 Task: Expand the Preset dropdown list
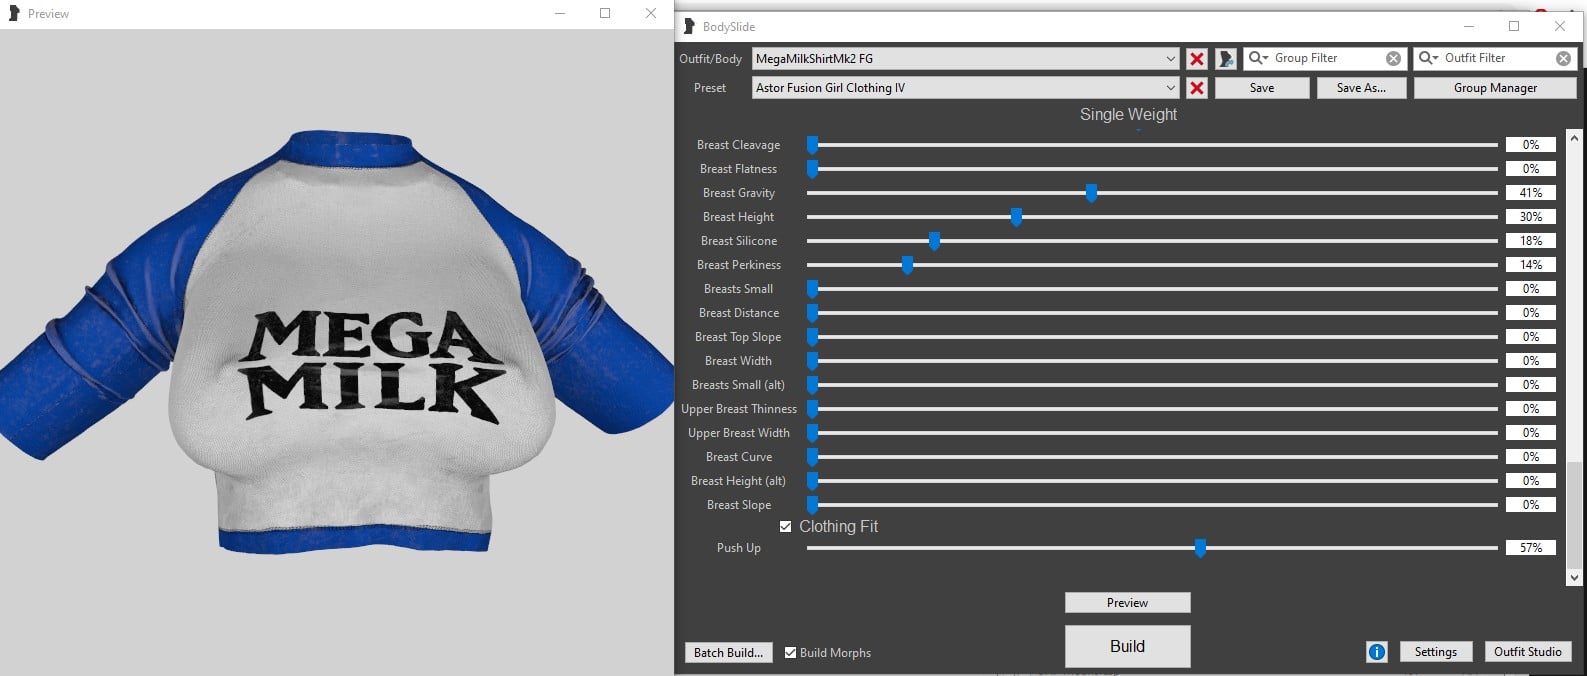(x=1170, y=88)
